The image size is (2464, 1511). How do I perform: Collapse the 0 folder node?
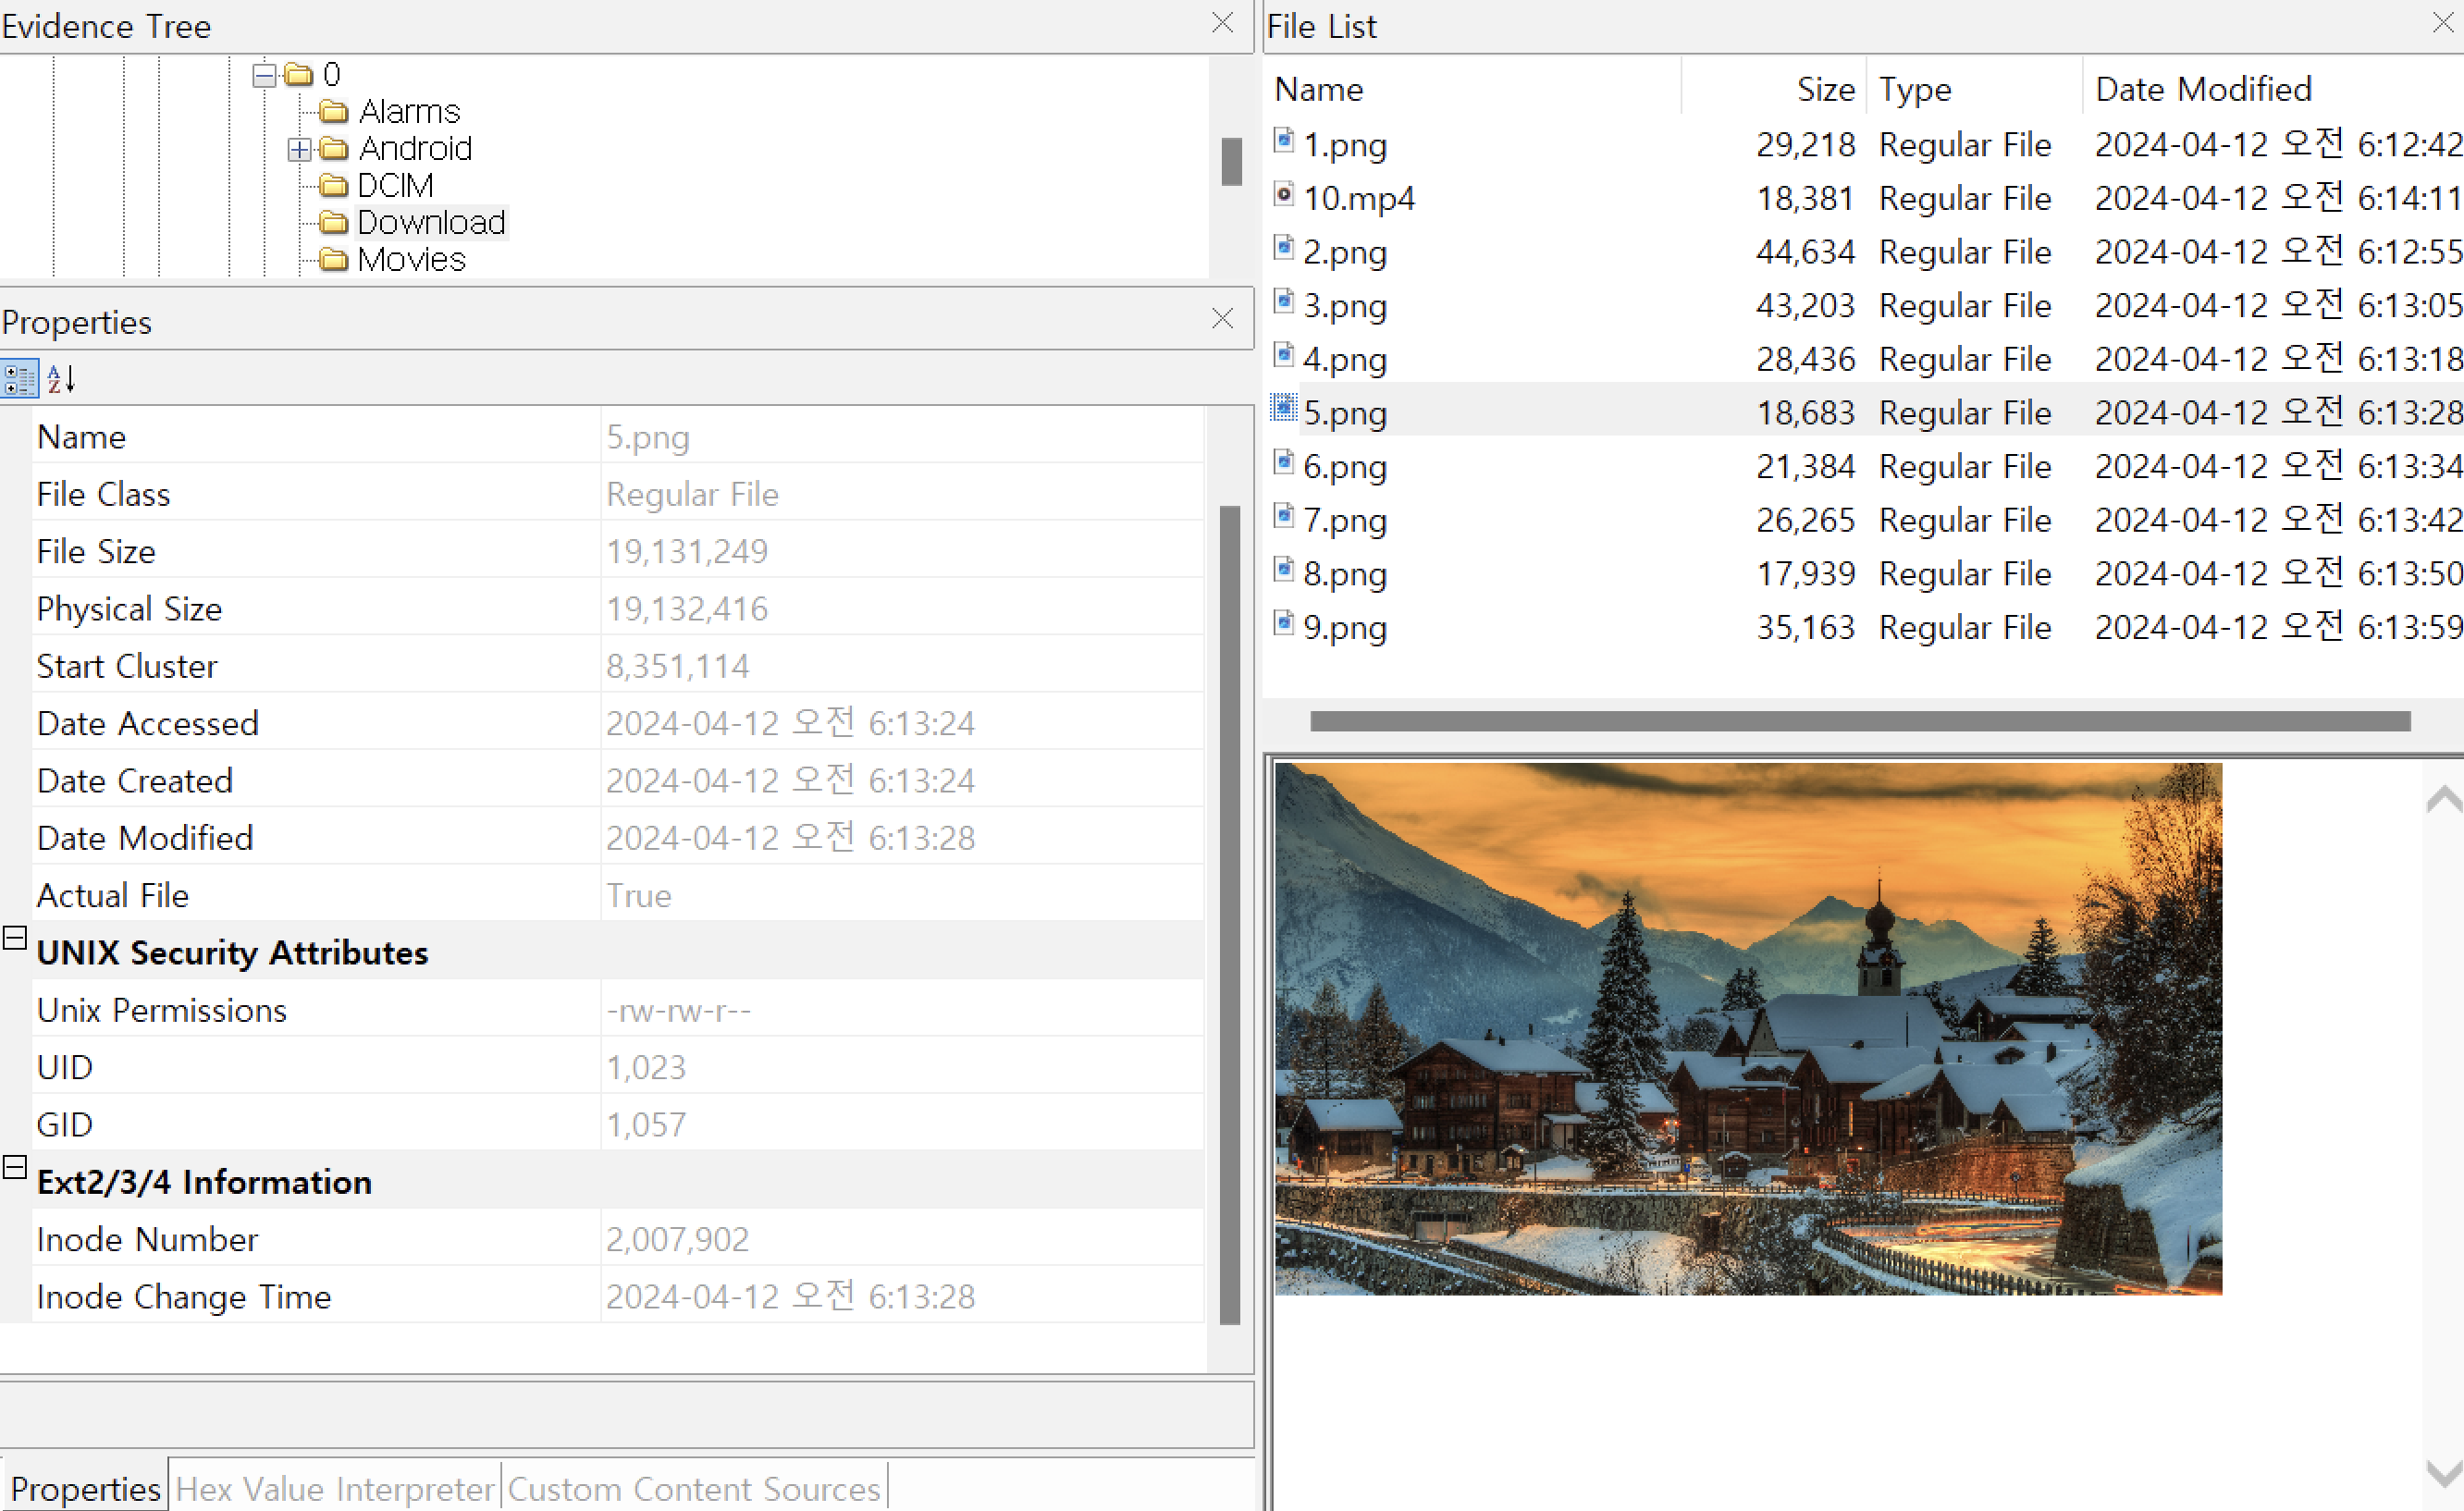[x=264, y=75]
